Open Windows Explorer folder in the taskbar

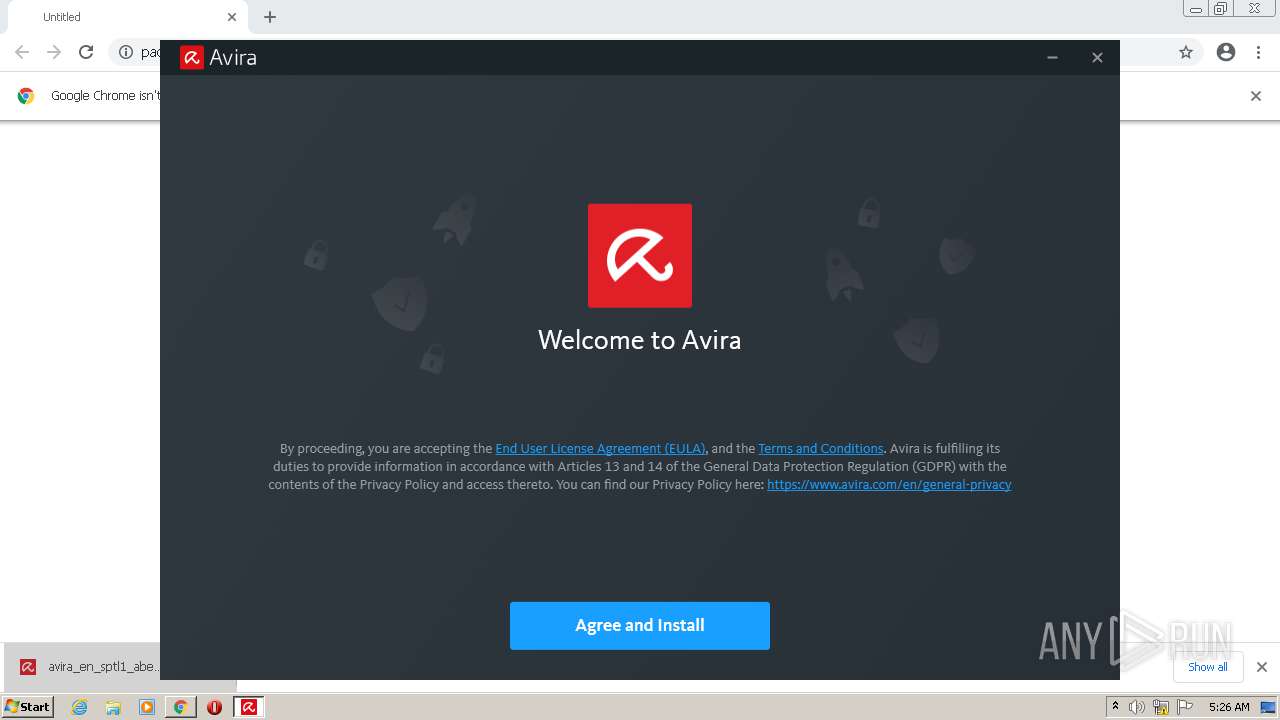coord(113,707)
